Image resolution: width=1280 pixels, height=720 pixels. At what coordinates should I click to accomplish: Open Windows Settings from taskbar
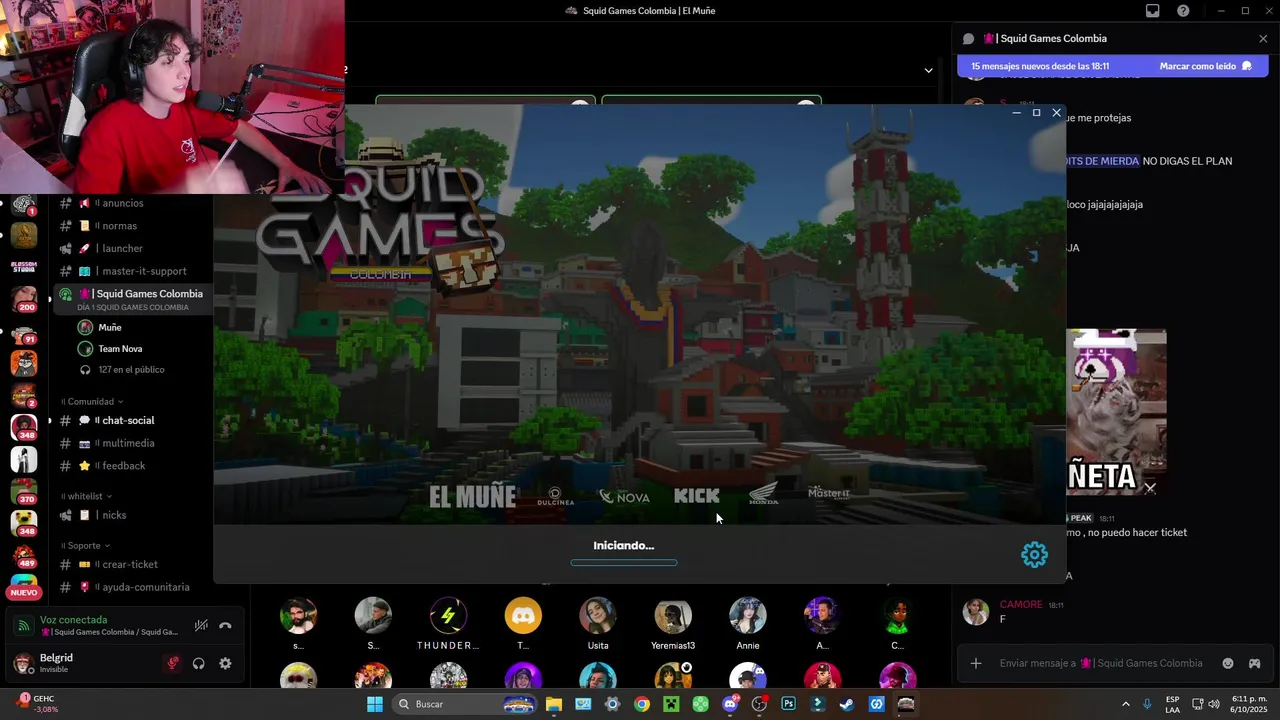pyautogui.click(x=613, y=704)
